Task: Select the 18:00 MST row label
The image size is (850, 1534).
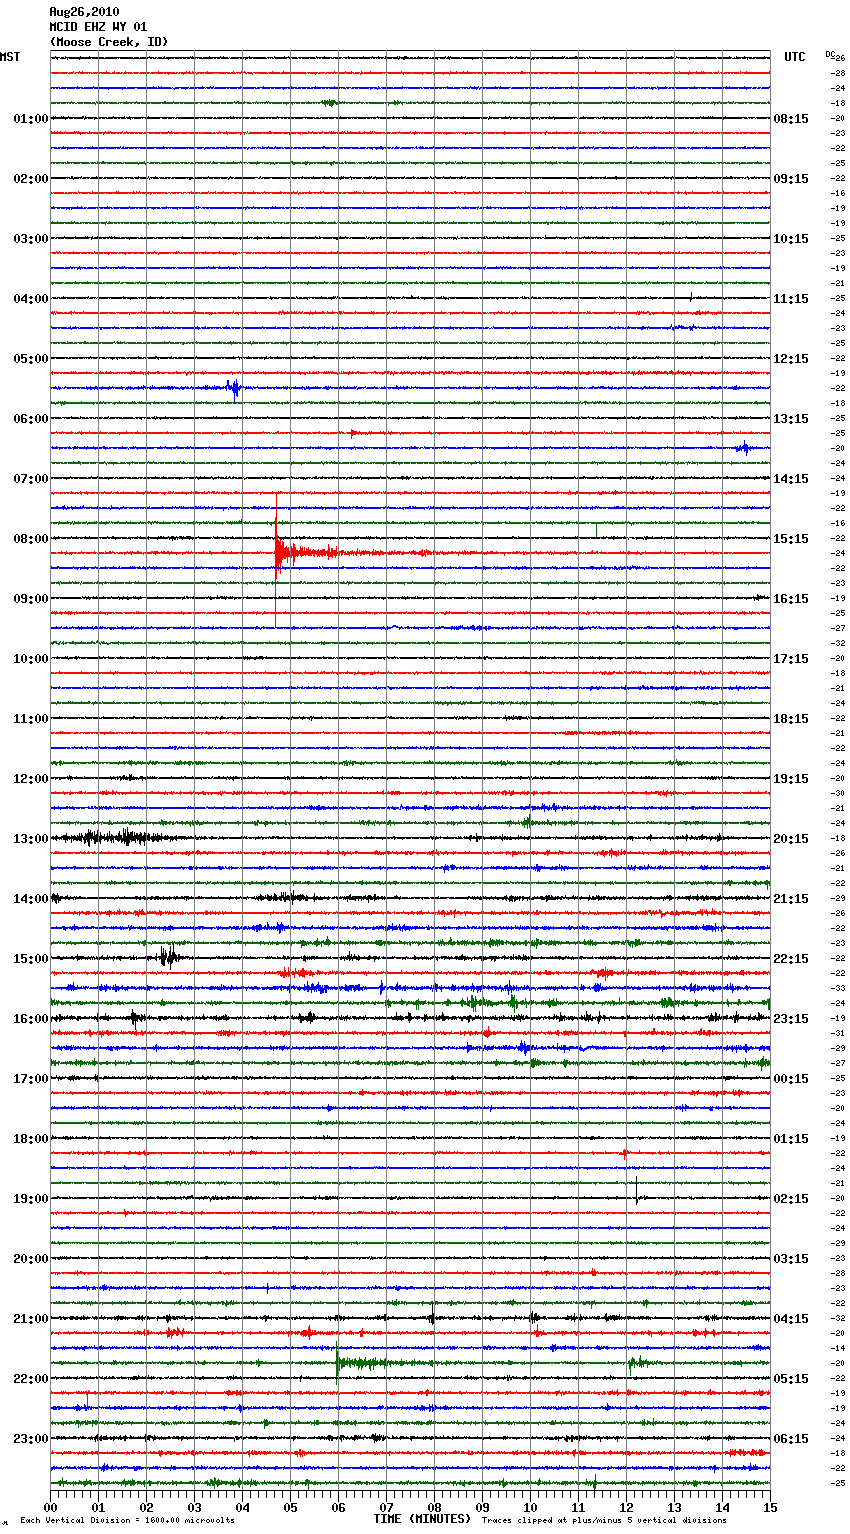Action: [31, 1139]
